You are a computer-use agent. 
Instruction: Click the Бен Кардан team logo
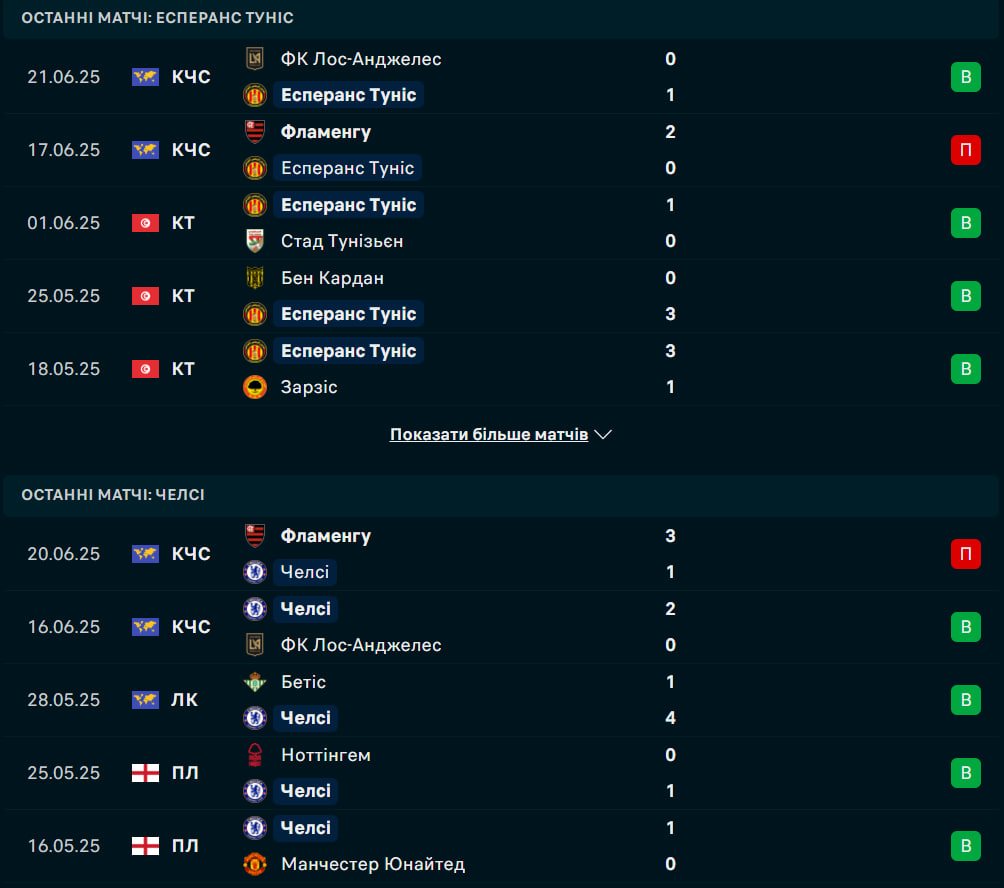coord(255,278)
